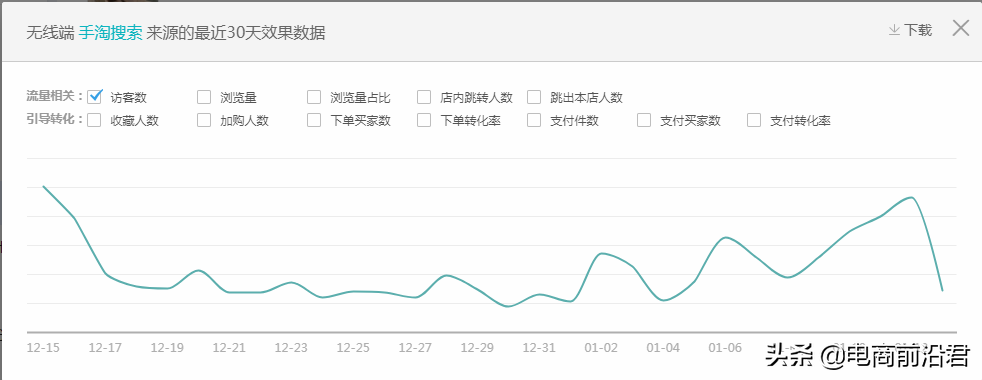Click the 流量相关 row label
982x380 pixels.
click(54, 96)
